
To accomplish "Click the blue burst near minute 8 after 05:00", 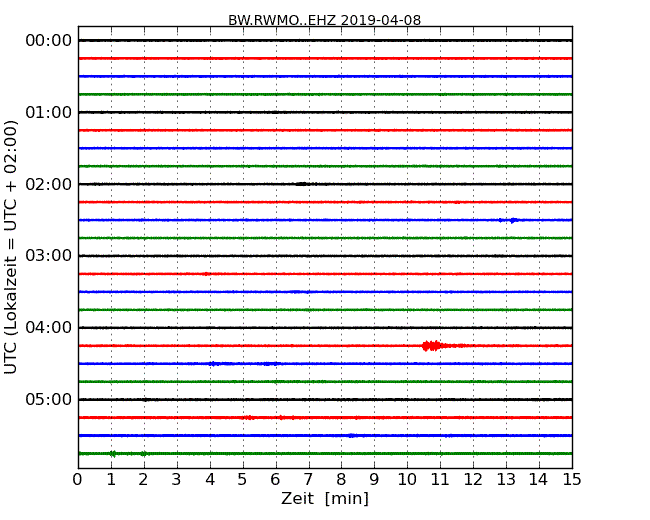I will point(352,435).
